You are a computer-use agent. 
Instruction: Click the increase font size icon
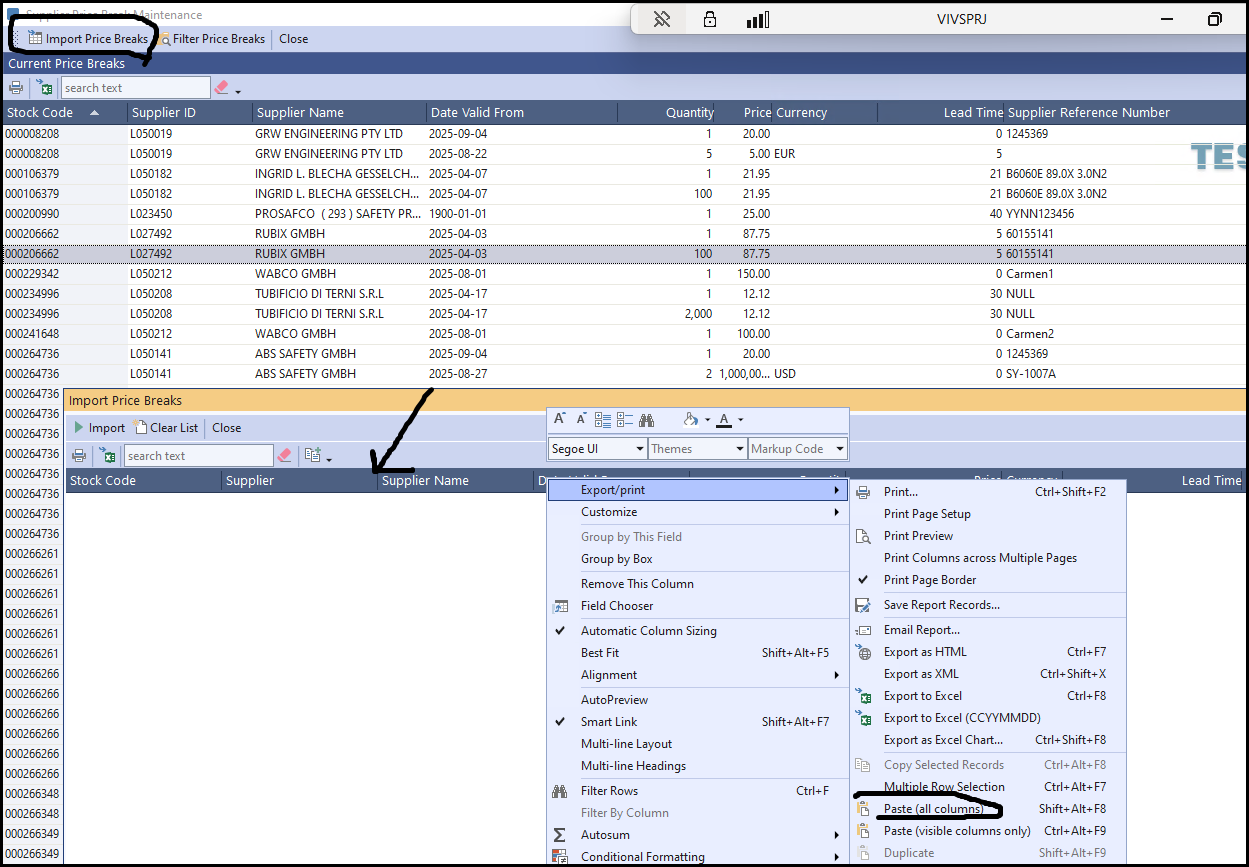[x=560, y=420]
